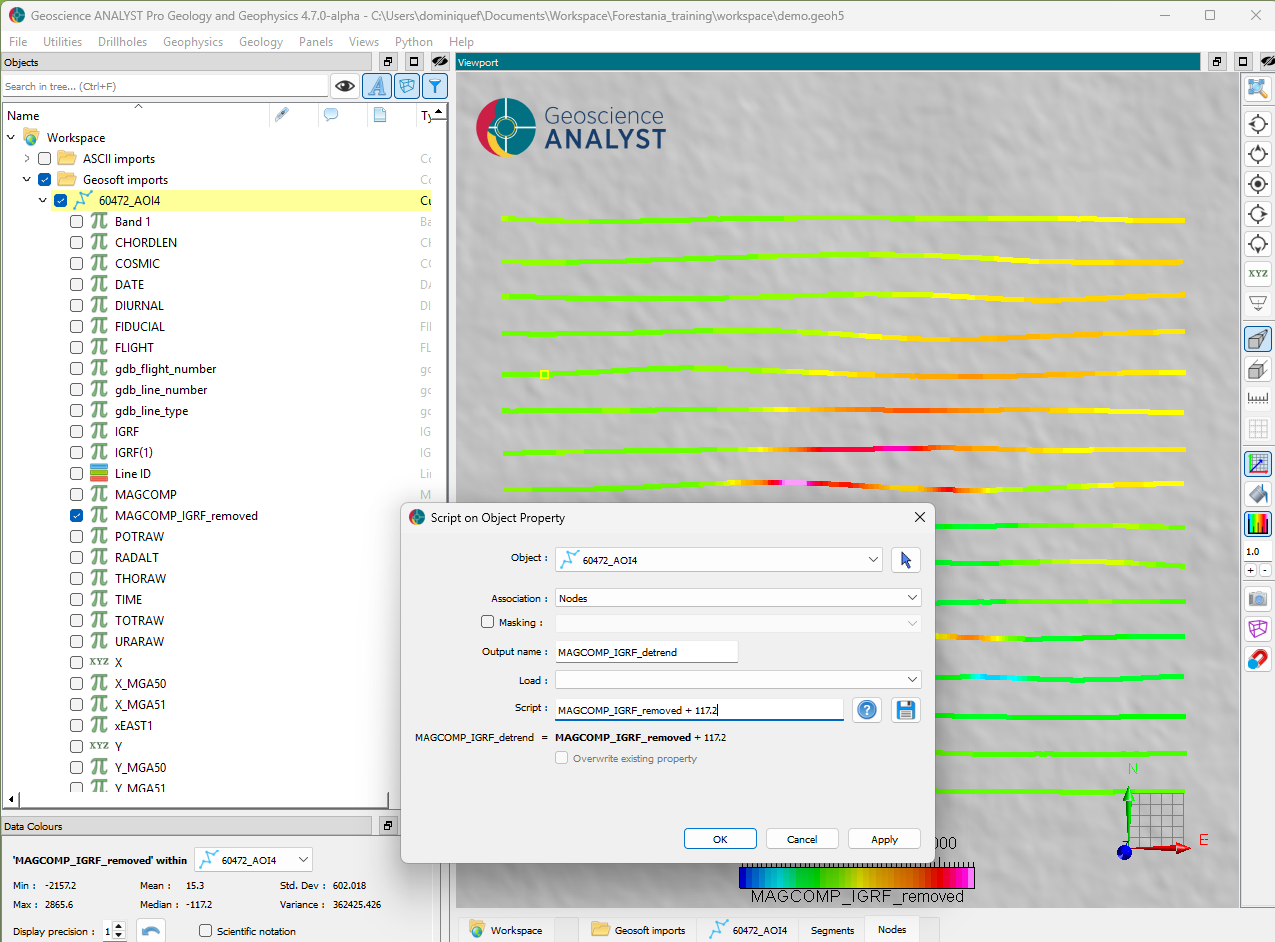Image resolution: width=1275 pixels, height=942 pixels.
Task: Click the XYZ button in the viewport toolbar
Action: [1257, 274]
